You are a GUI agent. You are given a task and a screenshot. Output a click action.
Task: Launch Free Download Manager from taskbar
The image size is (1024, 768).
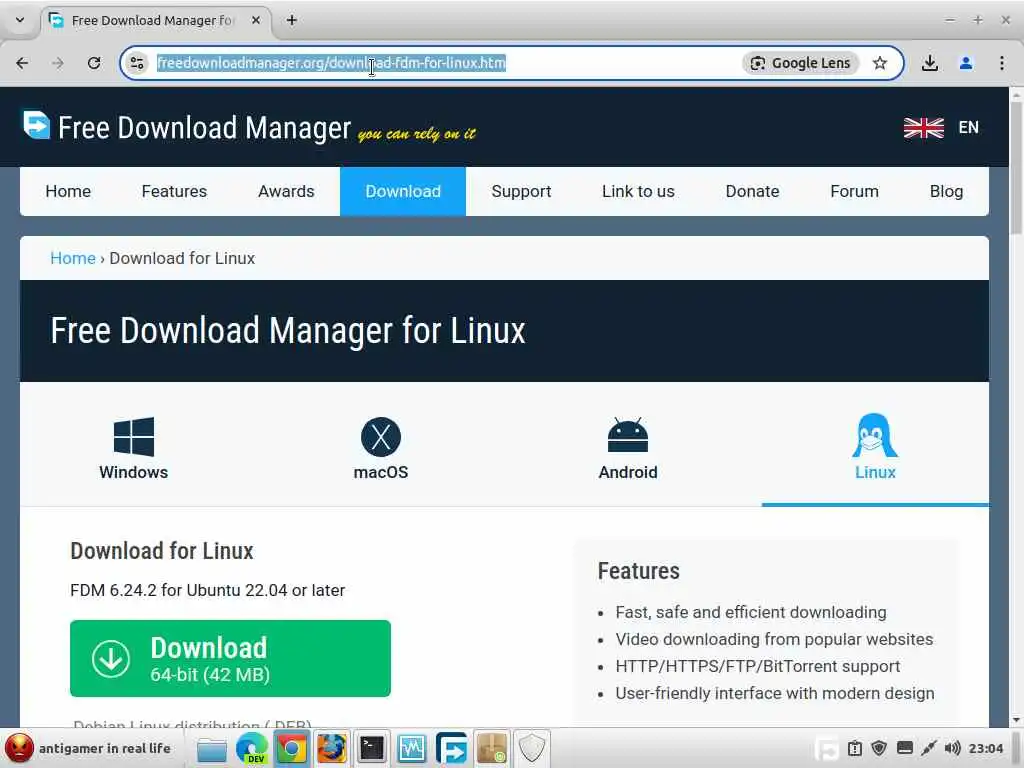coord(451,748)
